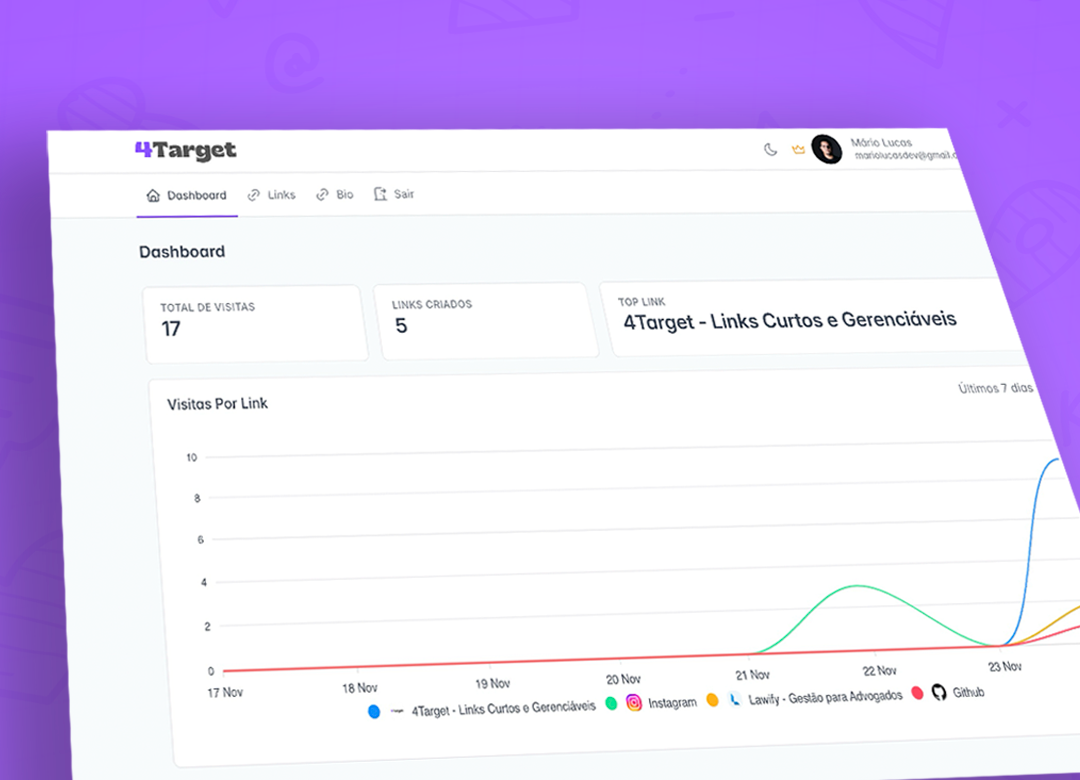Toggle the Github legend label
Image resolution: width=1080 pixels, height=780 pixels.
click(968, 692)
